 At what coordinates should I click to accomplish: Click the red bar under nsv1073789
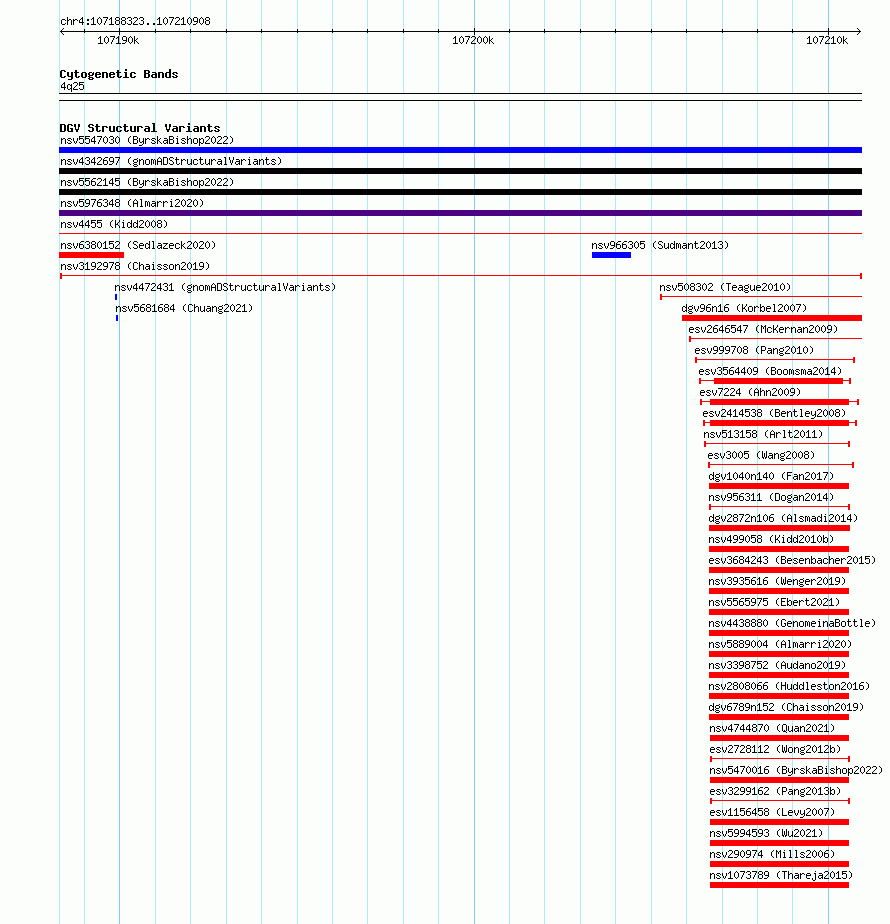[x=779, y=885]
